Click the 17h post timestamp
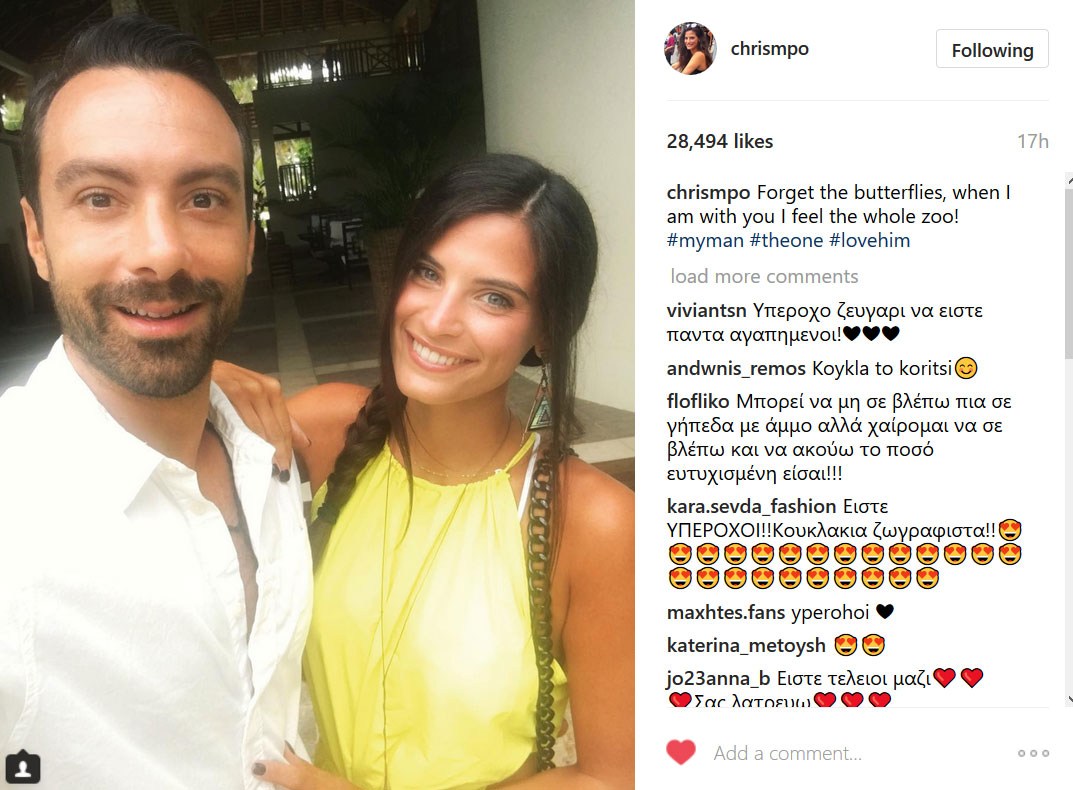Screen dimensions: 1073x790 pyautogui.click(x=1033, y=141)
